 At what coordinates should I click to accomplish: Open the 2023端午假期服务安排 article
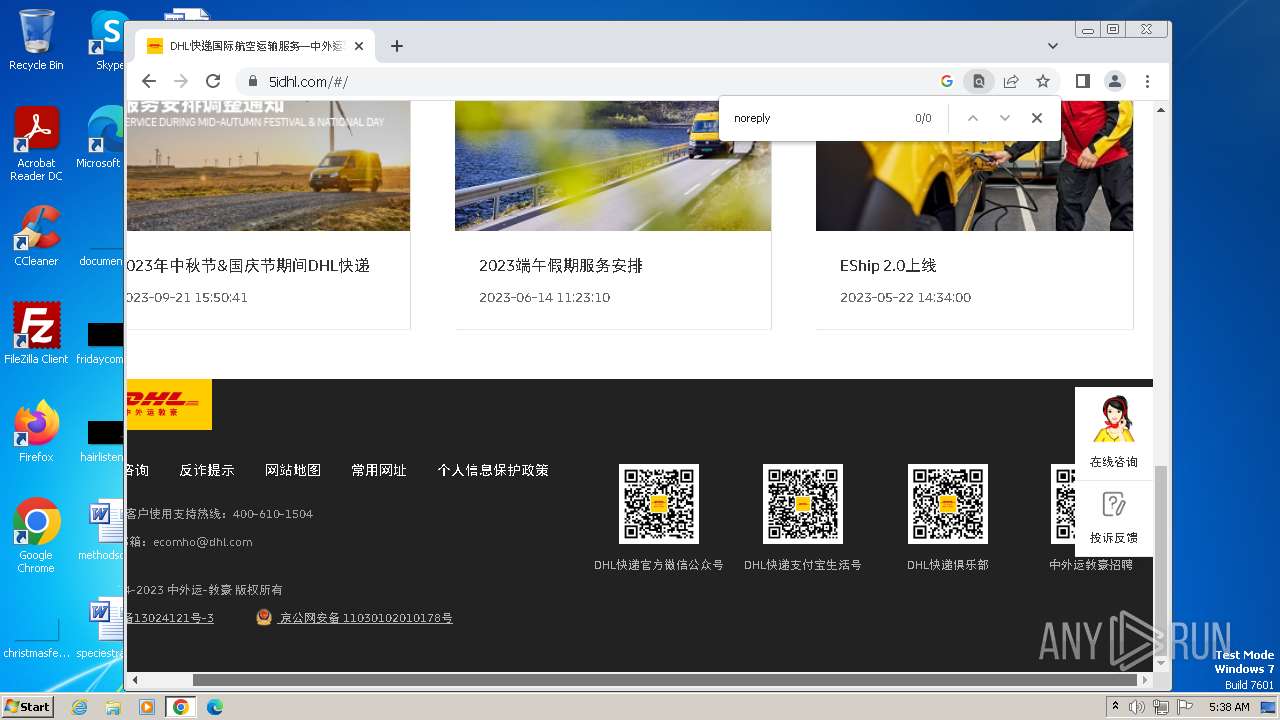tap(561, 266)
